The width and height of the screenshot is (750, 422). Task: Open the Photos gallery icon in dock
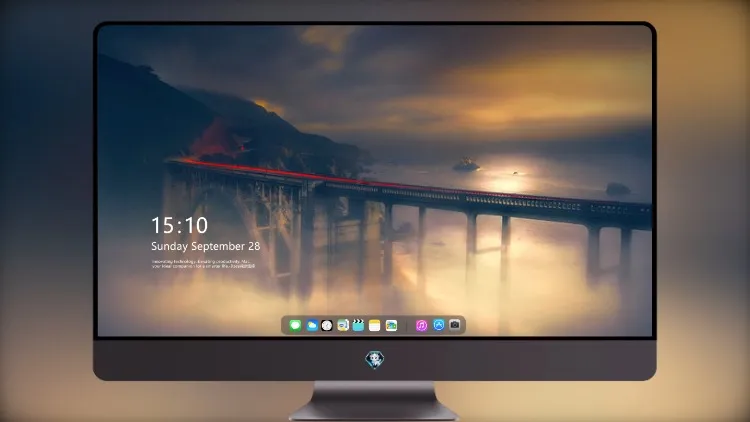click(x=391, y=325)
